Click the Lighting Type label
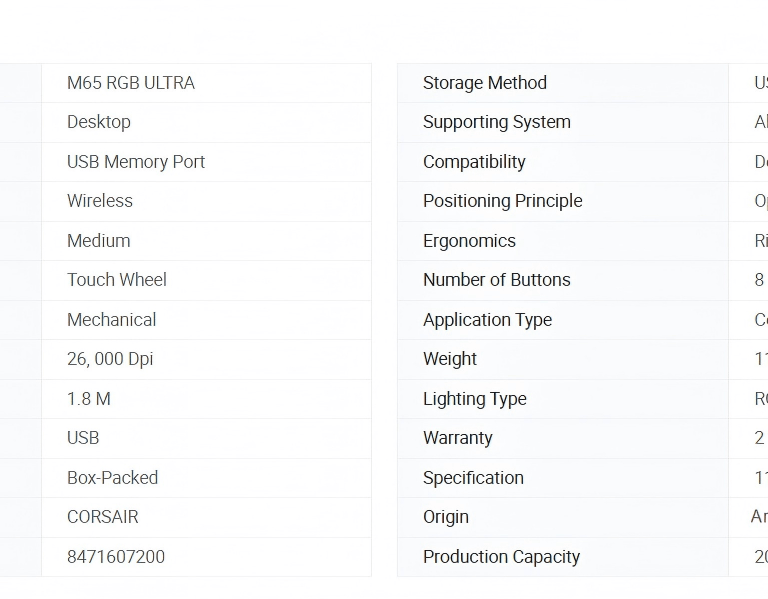768x599 pixels. pos(475,399)
